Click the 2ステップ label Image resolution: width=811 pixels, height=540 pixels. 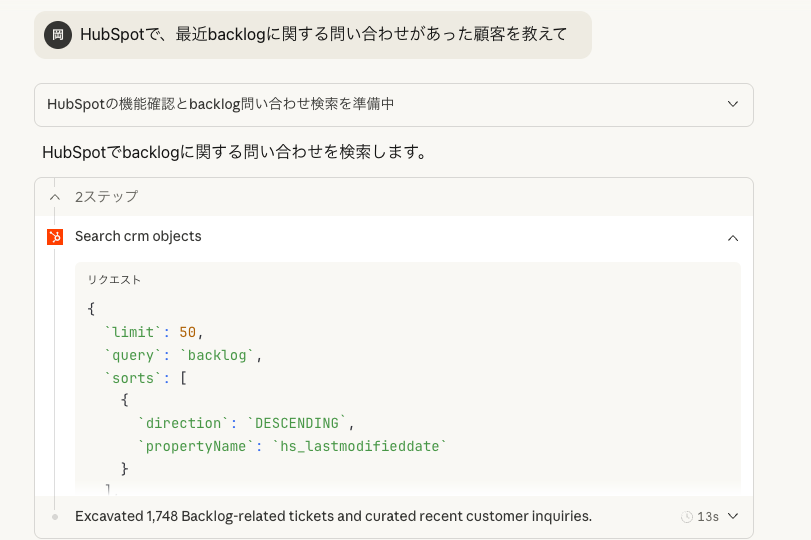click(106, 197)
